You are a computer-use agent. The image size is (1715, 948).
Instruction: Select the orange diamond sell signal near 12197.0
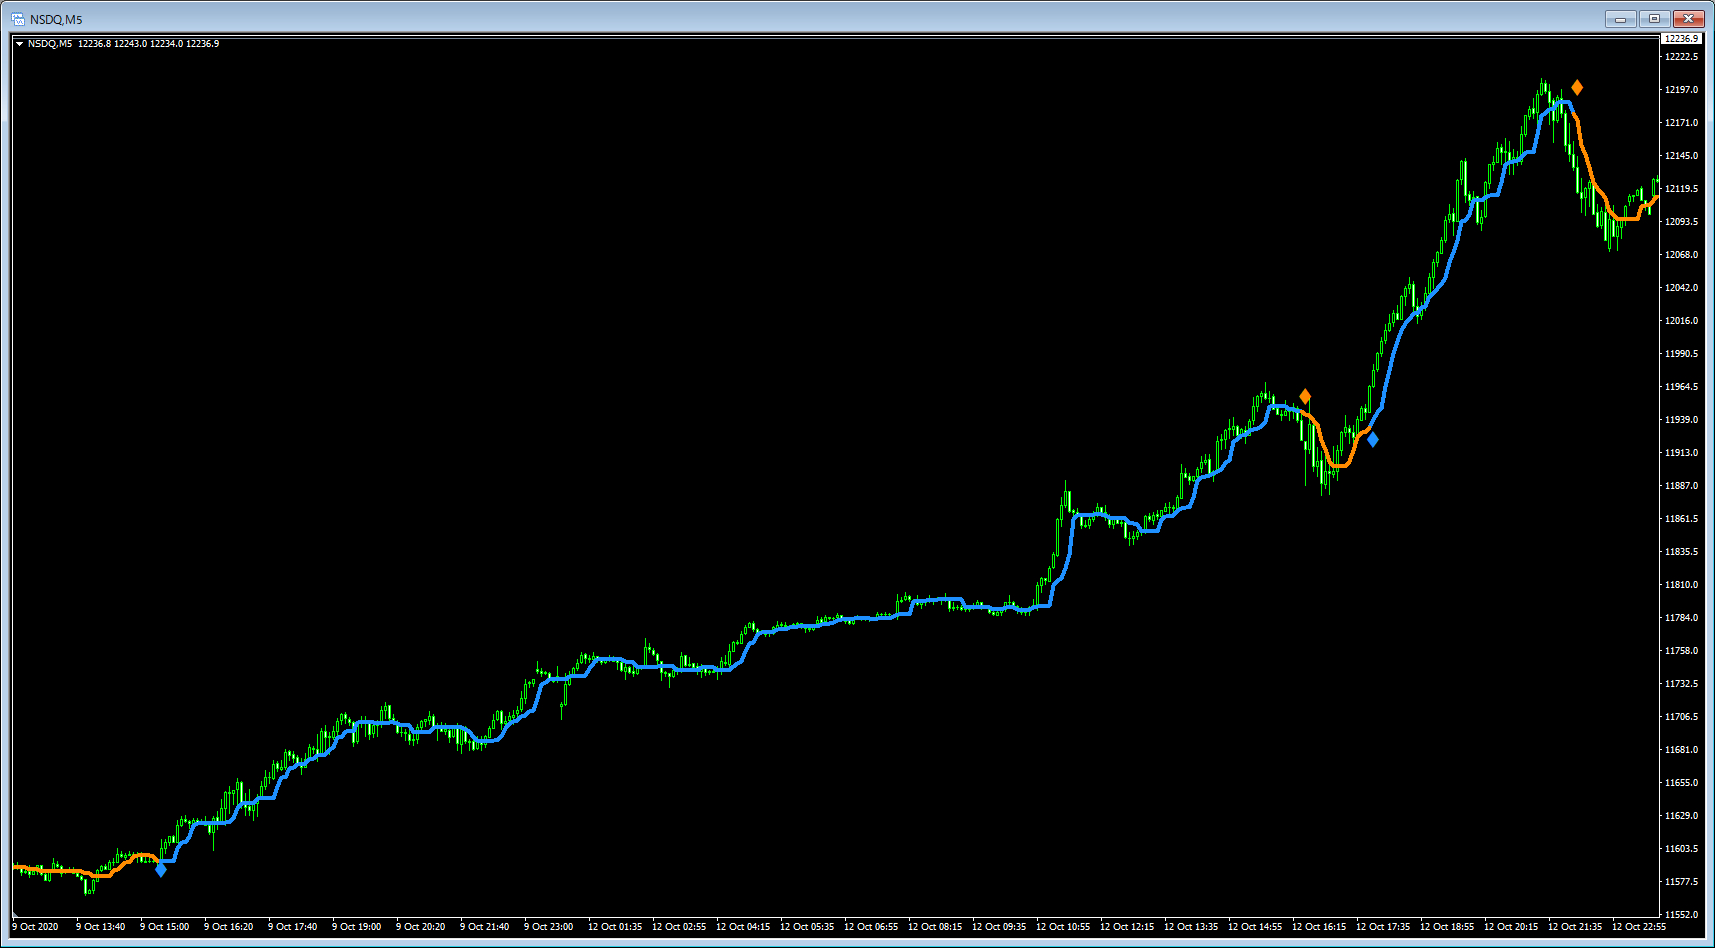(1577, 88)
